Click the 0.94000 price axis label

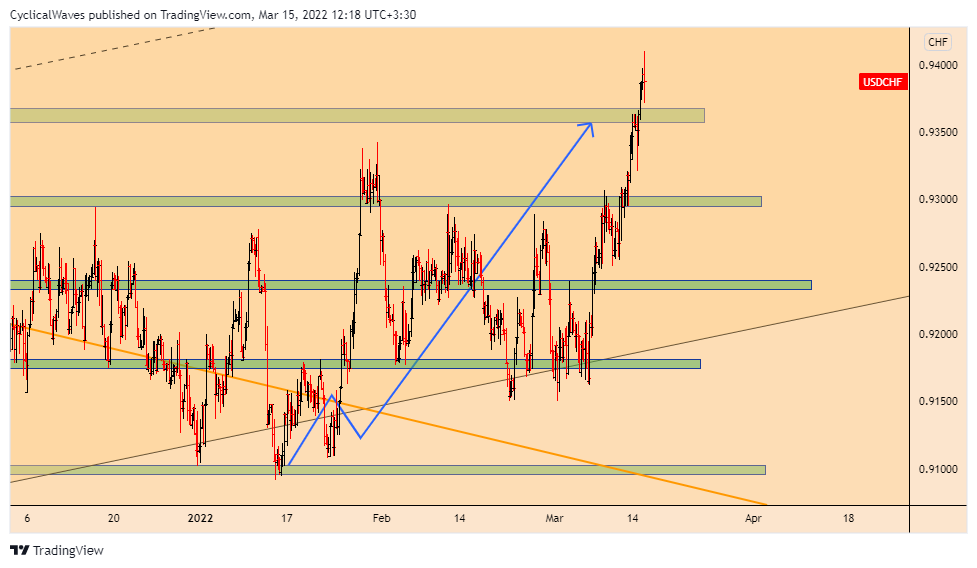(x=943, y=65)
